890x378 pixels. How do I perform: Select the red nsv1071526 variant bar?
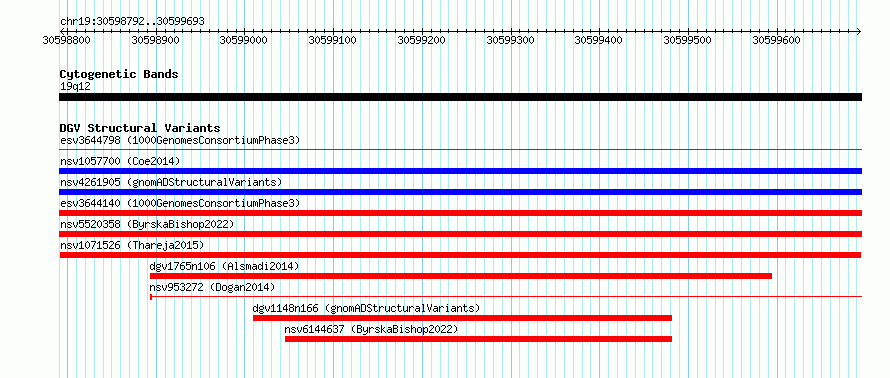(x=460, y=255)
